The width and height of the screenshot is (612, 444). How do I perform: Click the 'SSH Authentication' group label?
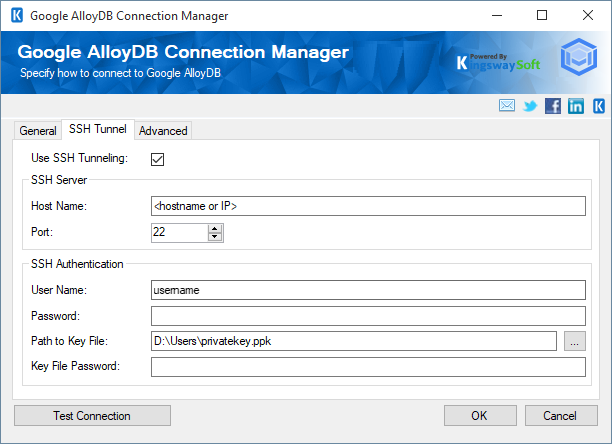(77, 264)
